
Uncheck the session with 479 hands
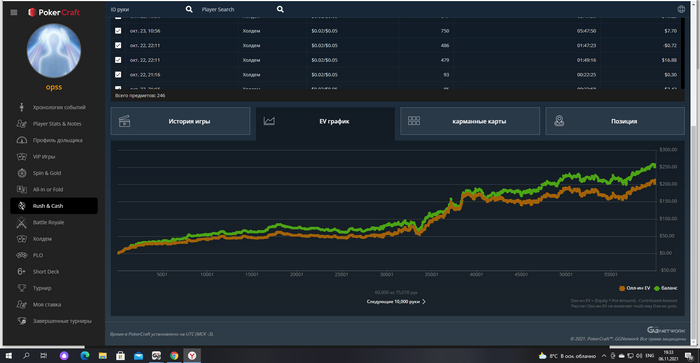click(118, 60)
